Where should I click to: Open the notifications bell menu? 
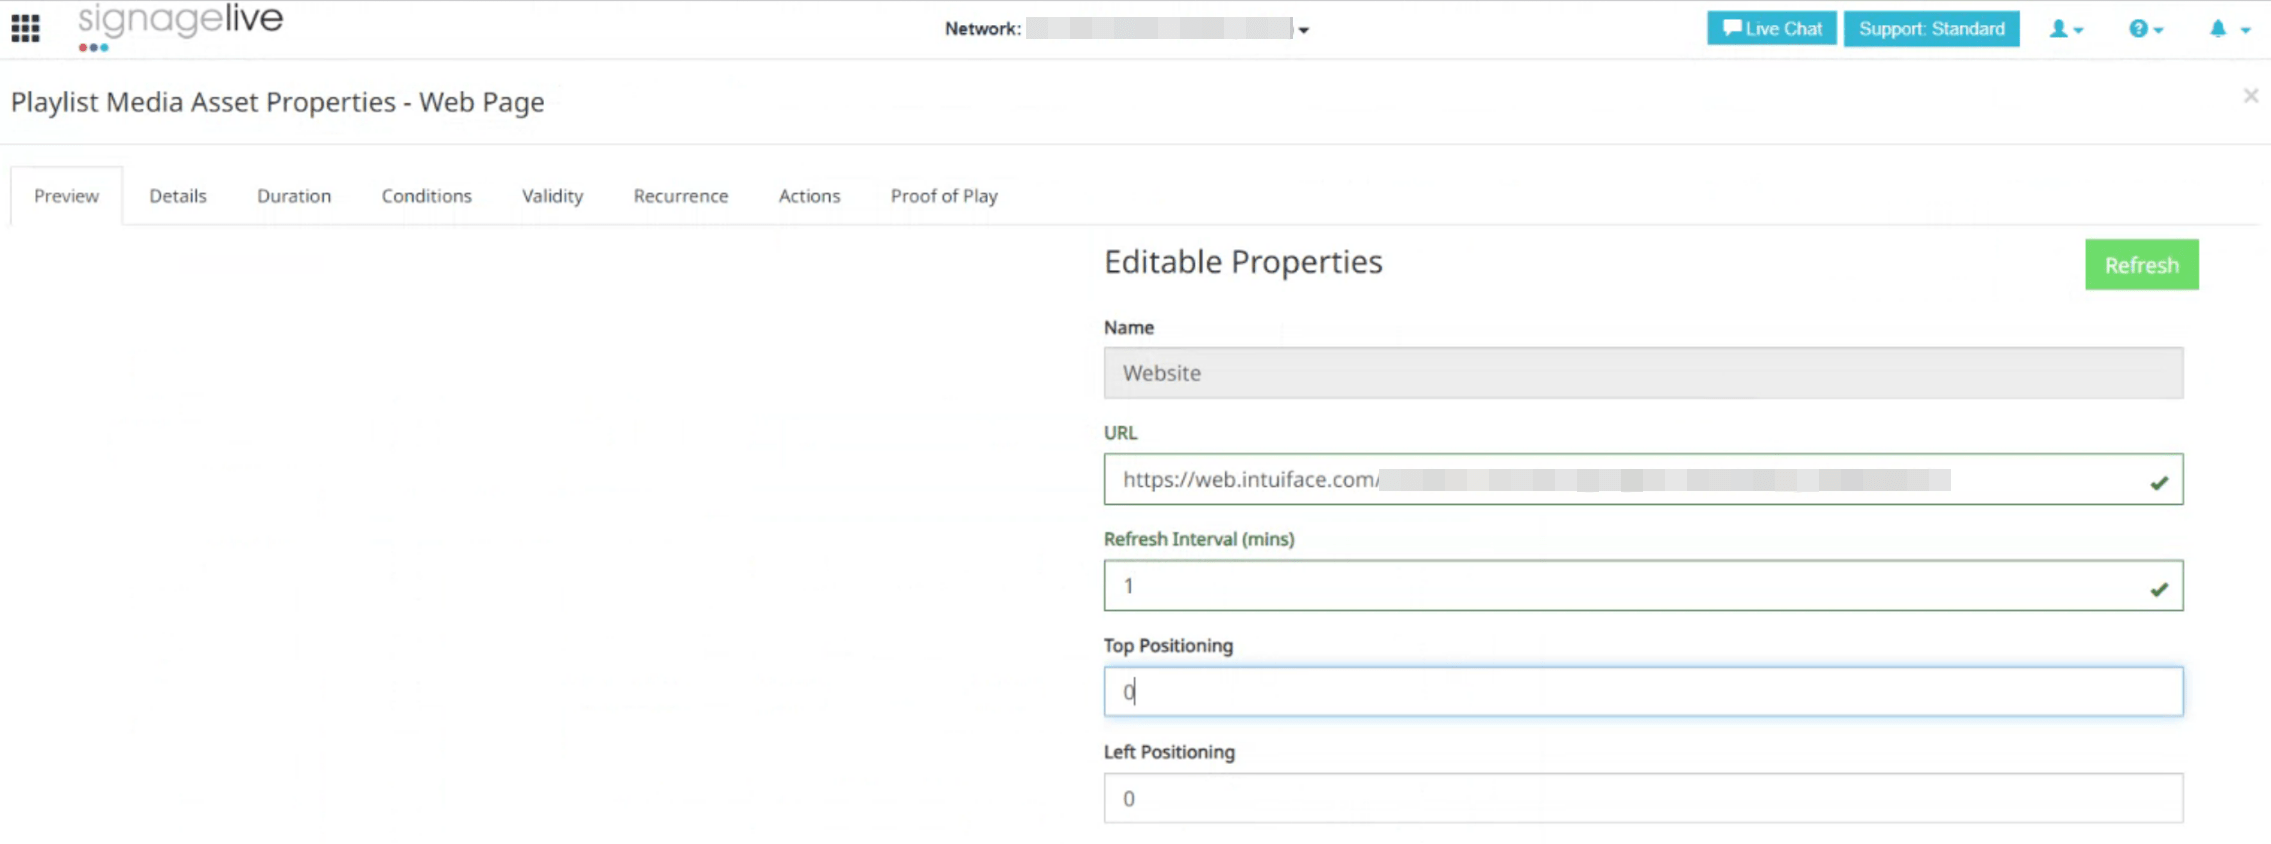[x=2228, y=29]
